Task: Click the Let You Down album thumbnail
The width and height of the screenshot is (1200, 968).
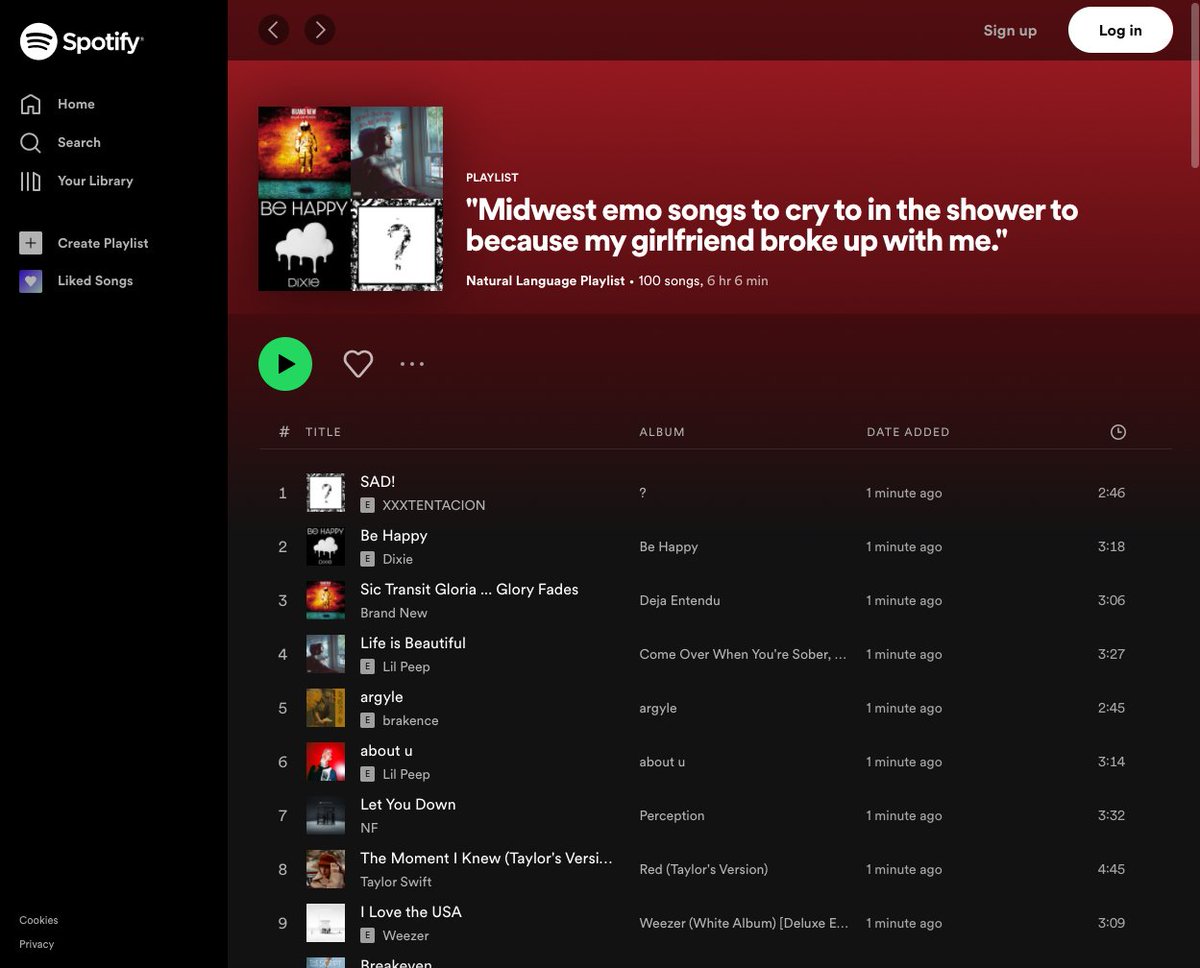Action: [x=325, y=816]
